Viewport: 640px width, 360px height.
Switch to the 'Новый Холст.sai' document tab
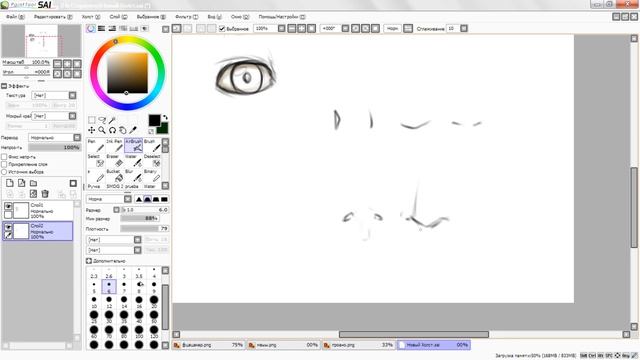click(x=433, y=345)
